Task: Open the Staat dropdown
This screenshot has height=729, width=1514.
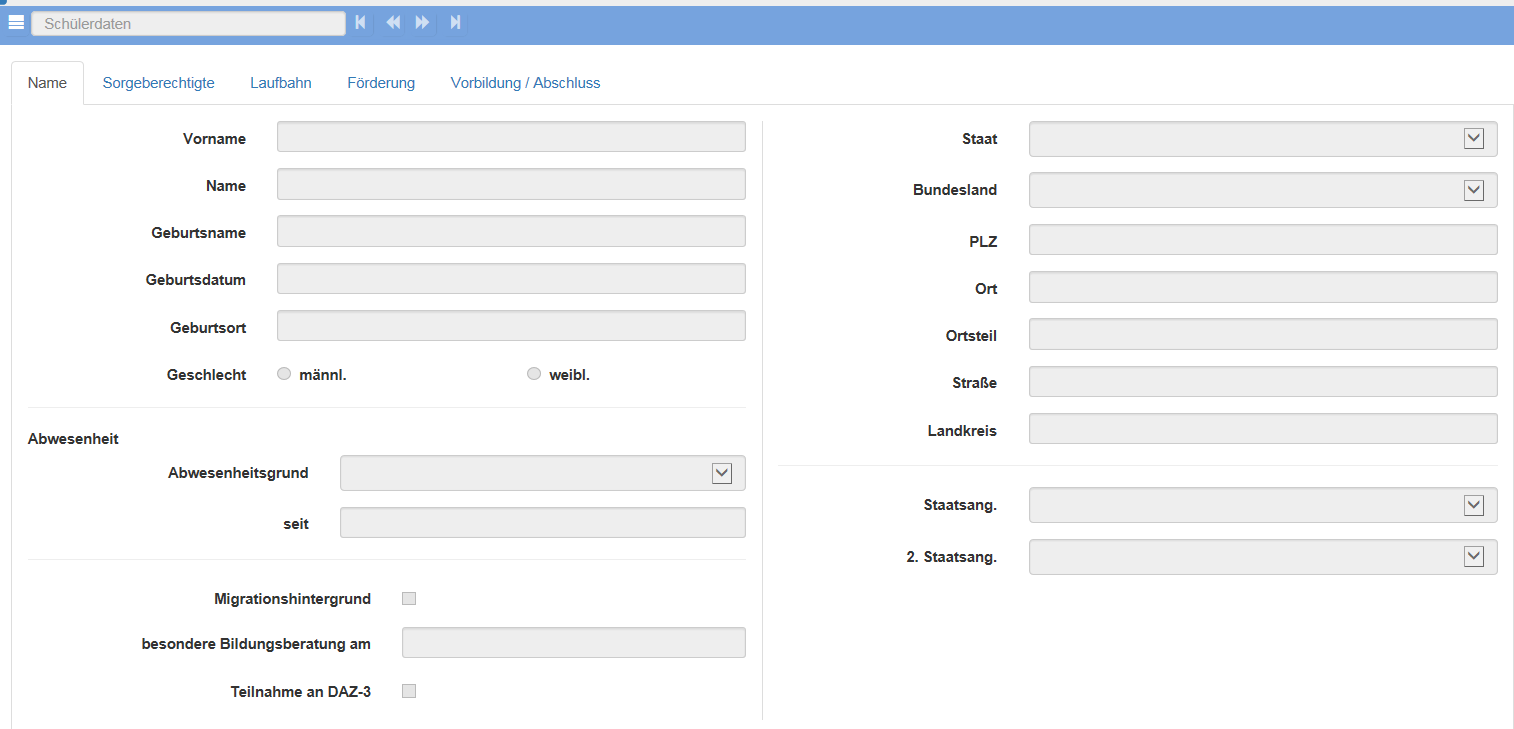Action: [x=1473, y=139]
